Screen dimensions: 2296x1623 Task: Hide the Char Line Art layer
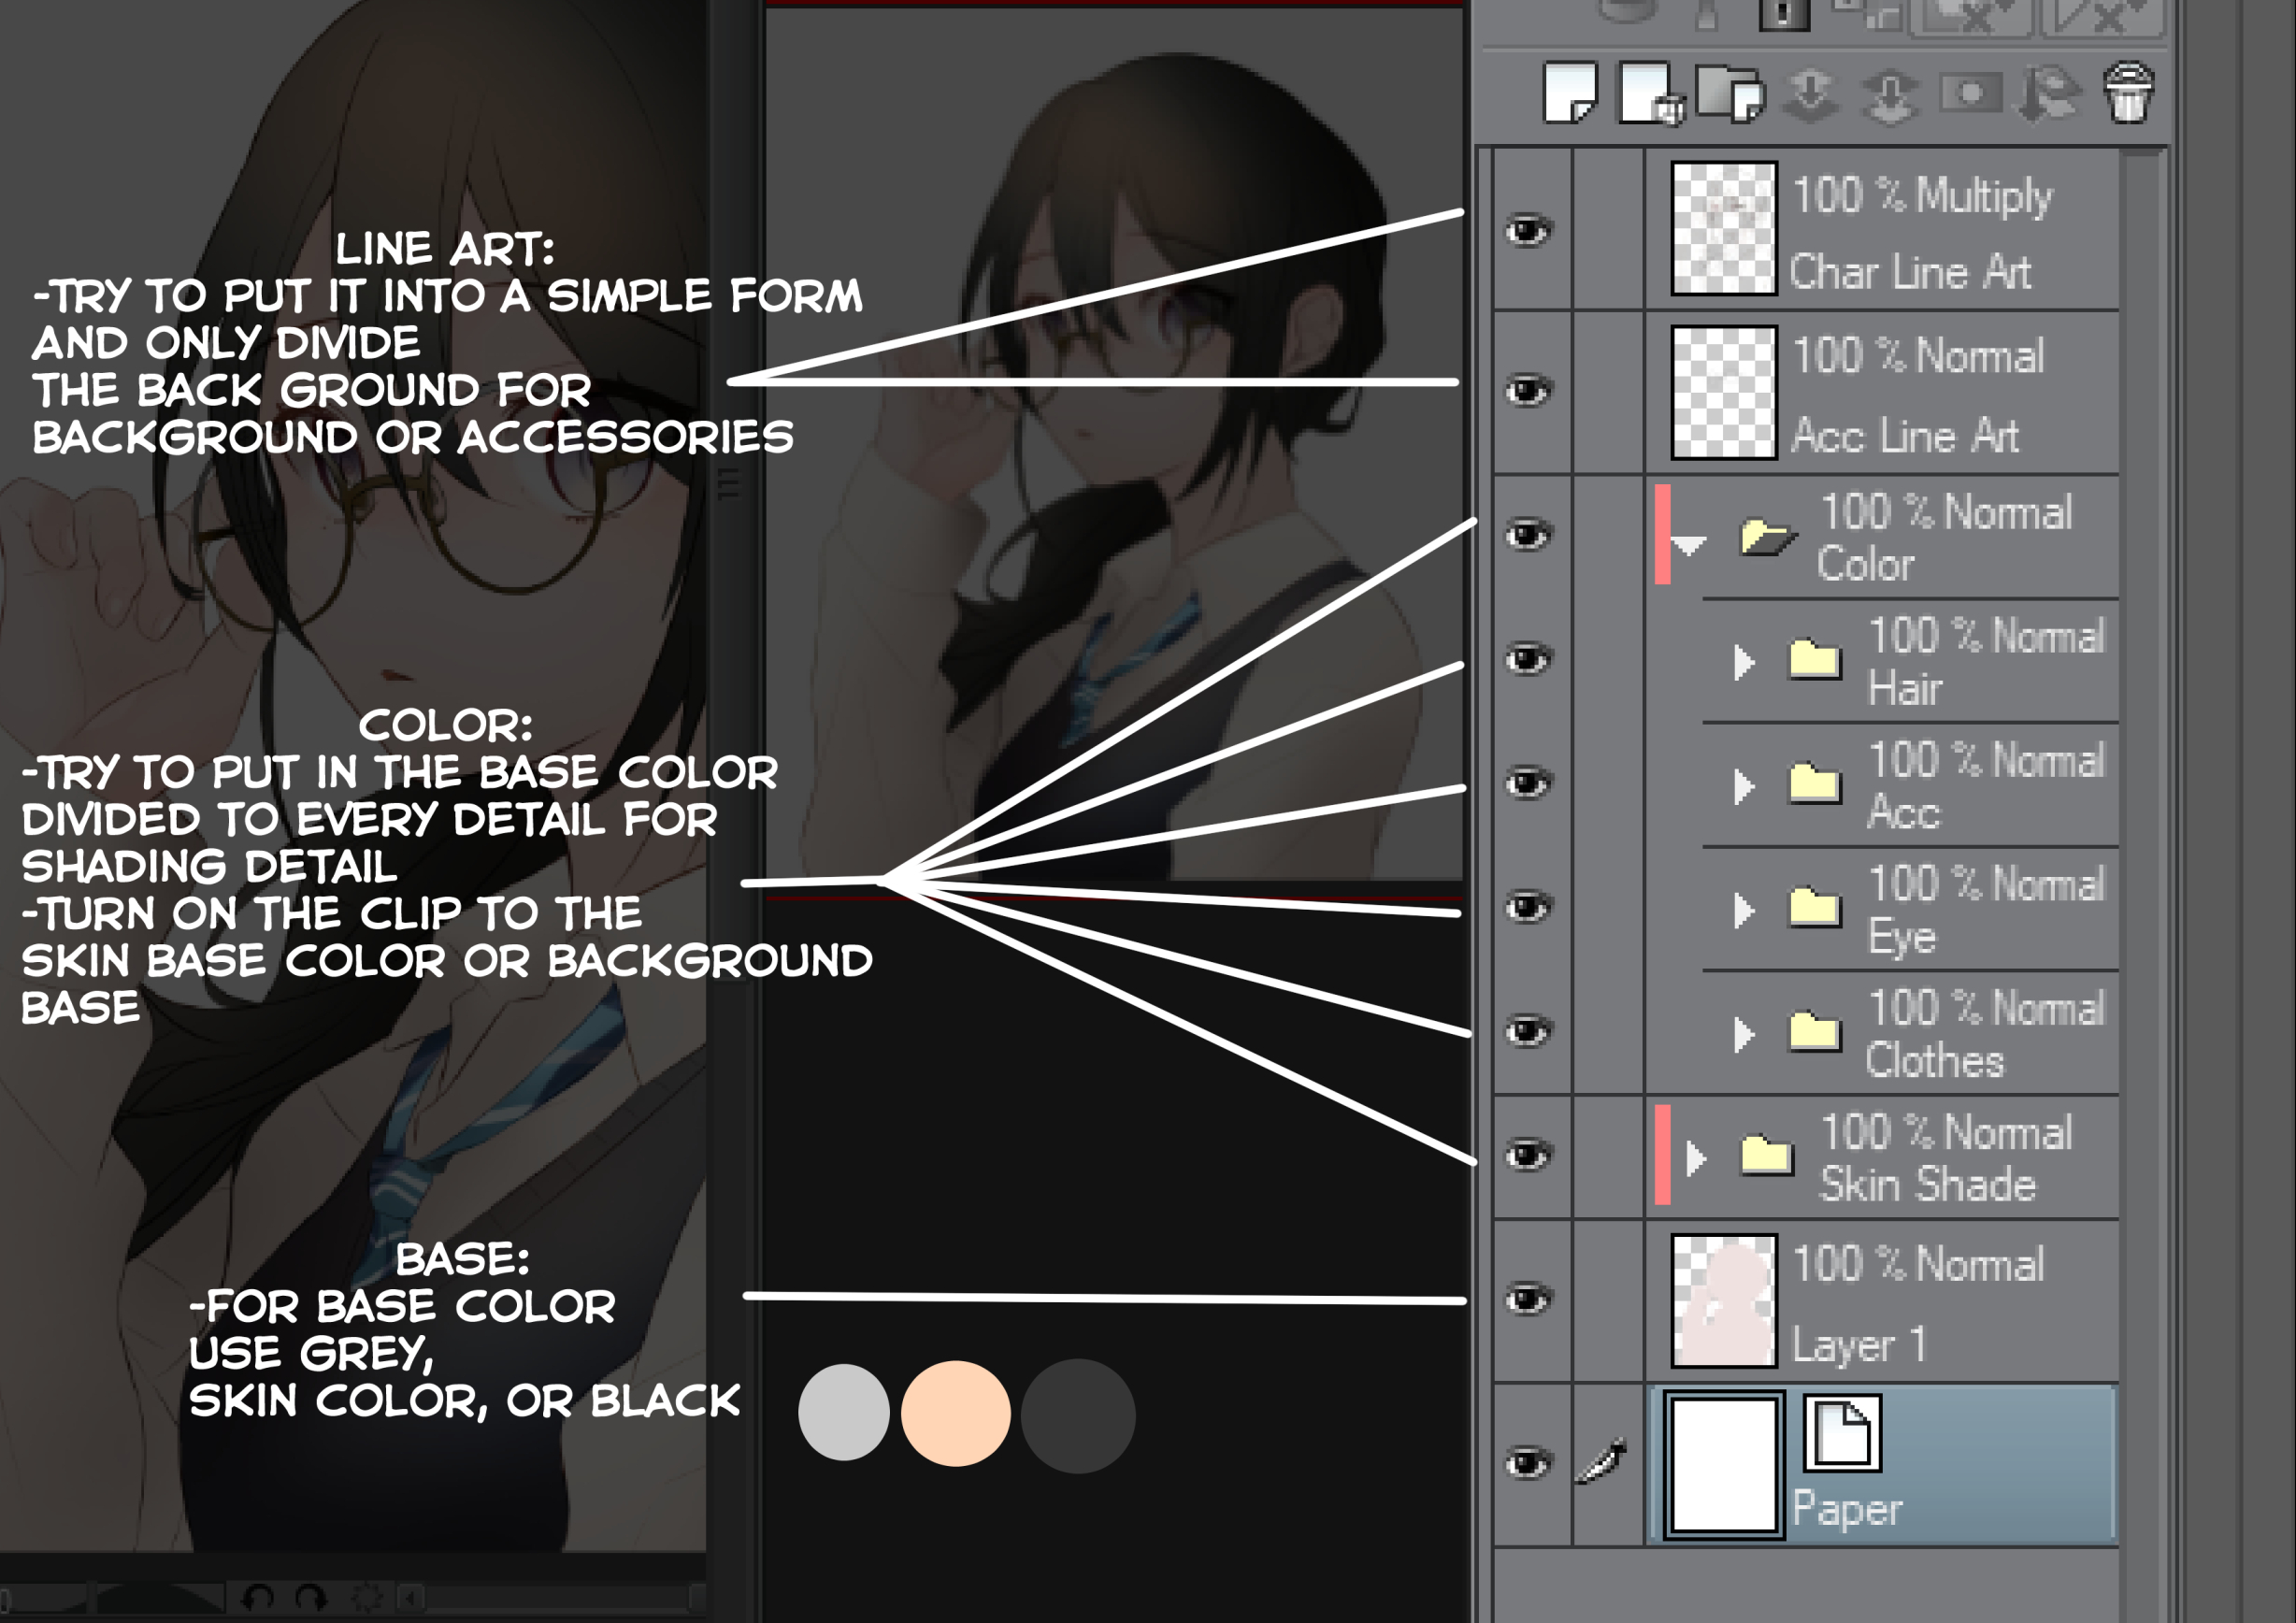pos(1528,231)
